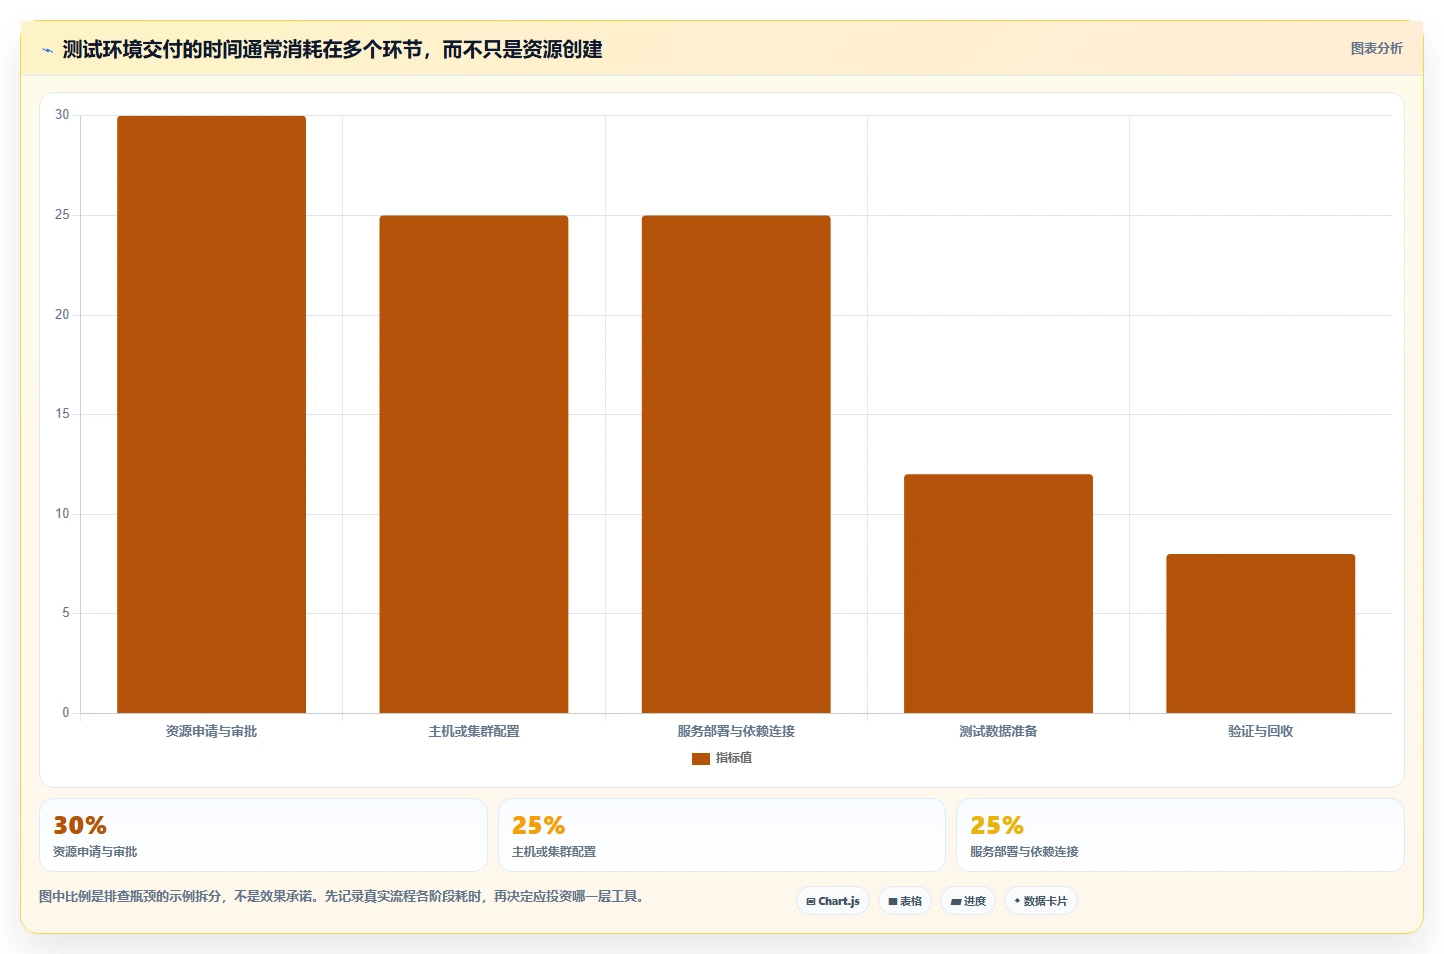Screen dimensions: 1444x954
Task: Click the 表格 tag
Action: [905, 901]
